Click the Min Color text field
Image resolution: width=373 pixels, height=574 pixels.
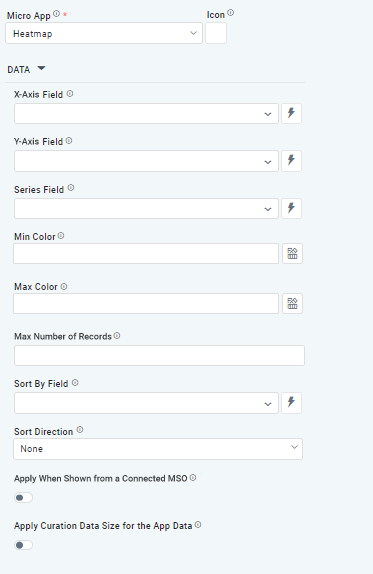click(x=146, y=253)
